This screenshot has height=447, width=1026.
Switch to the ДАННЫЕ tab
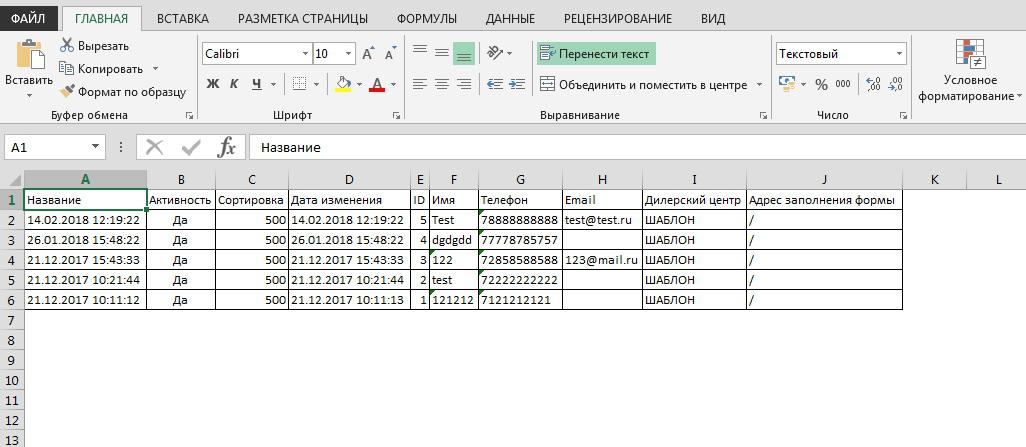pyautogui.click(x=510, y=18)
